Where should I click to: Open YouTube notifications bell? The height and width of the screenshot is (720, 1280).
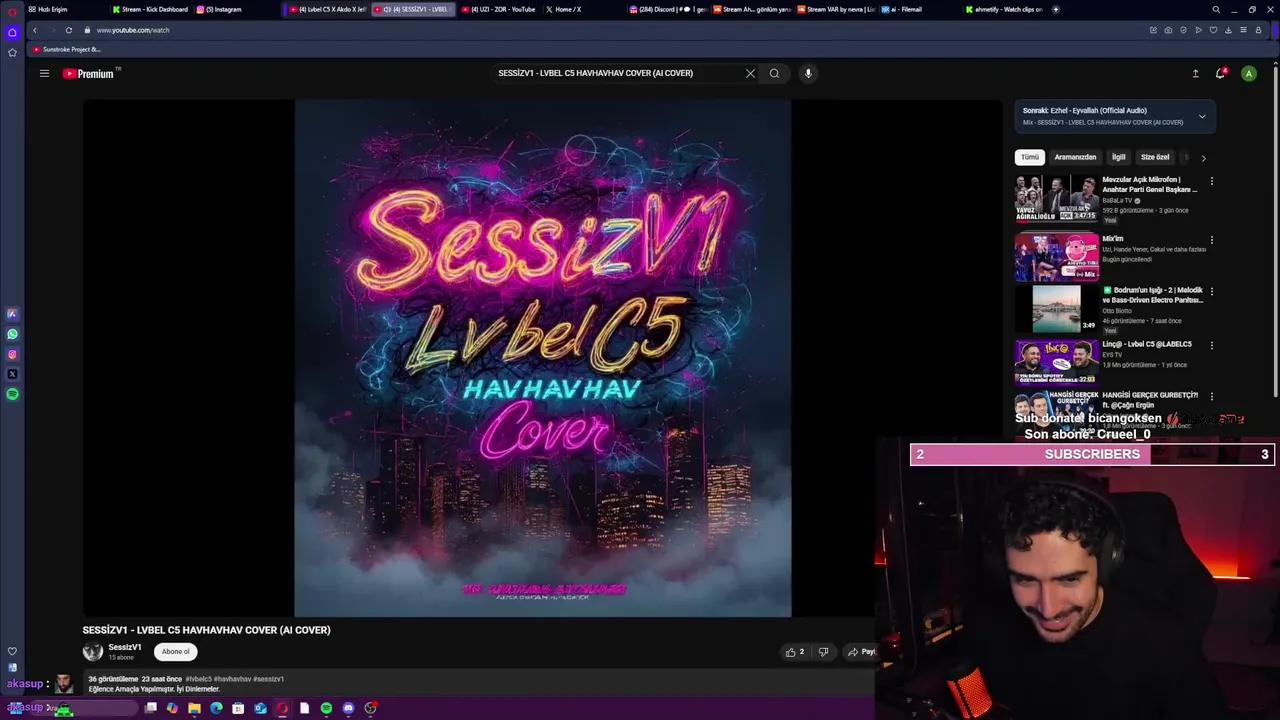[1220, 73]
